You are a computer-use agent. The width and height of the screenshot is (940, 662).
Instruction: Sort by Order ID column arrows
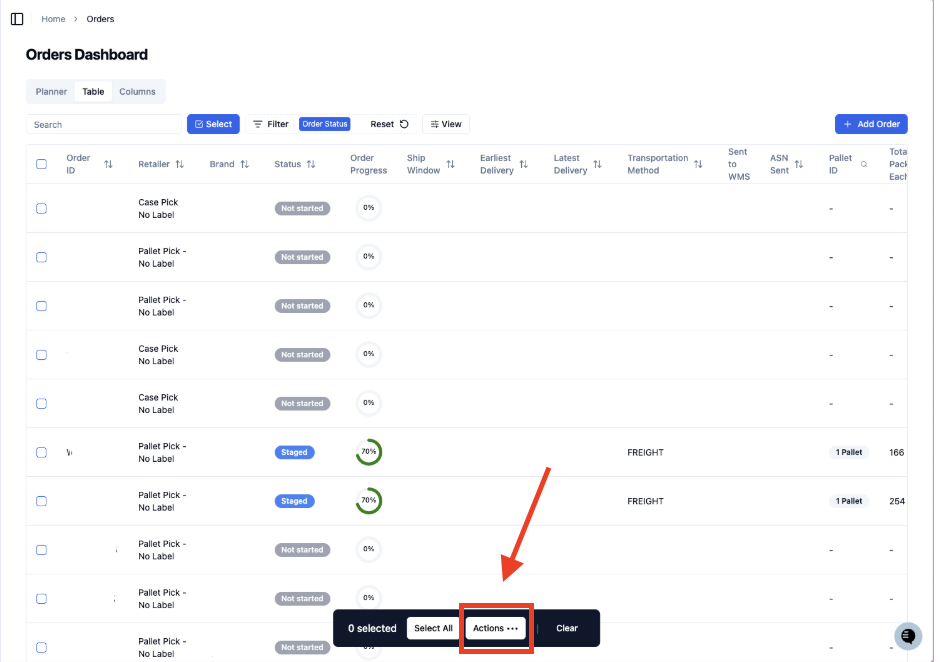tap(108, 164)
